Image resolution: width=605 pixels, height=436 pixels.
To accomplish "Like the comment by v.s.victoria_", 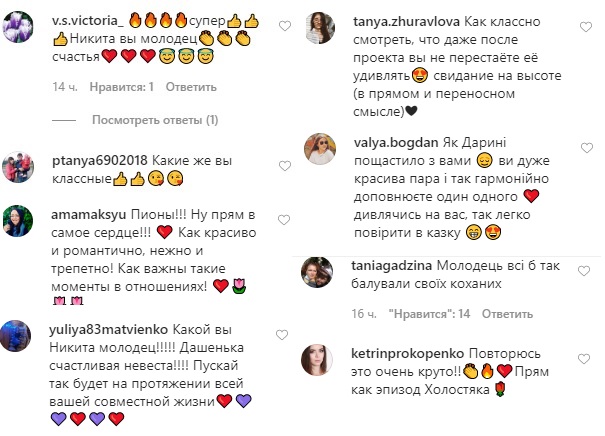I will tap(284, 22).
